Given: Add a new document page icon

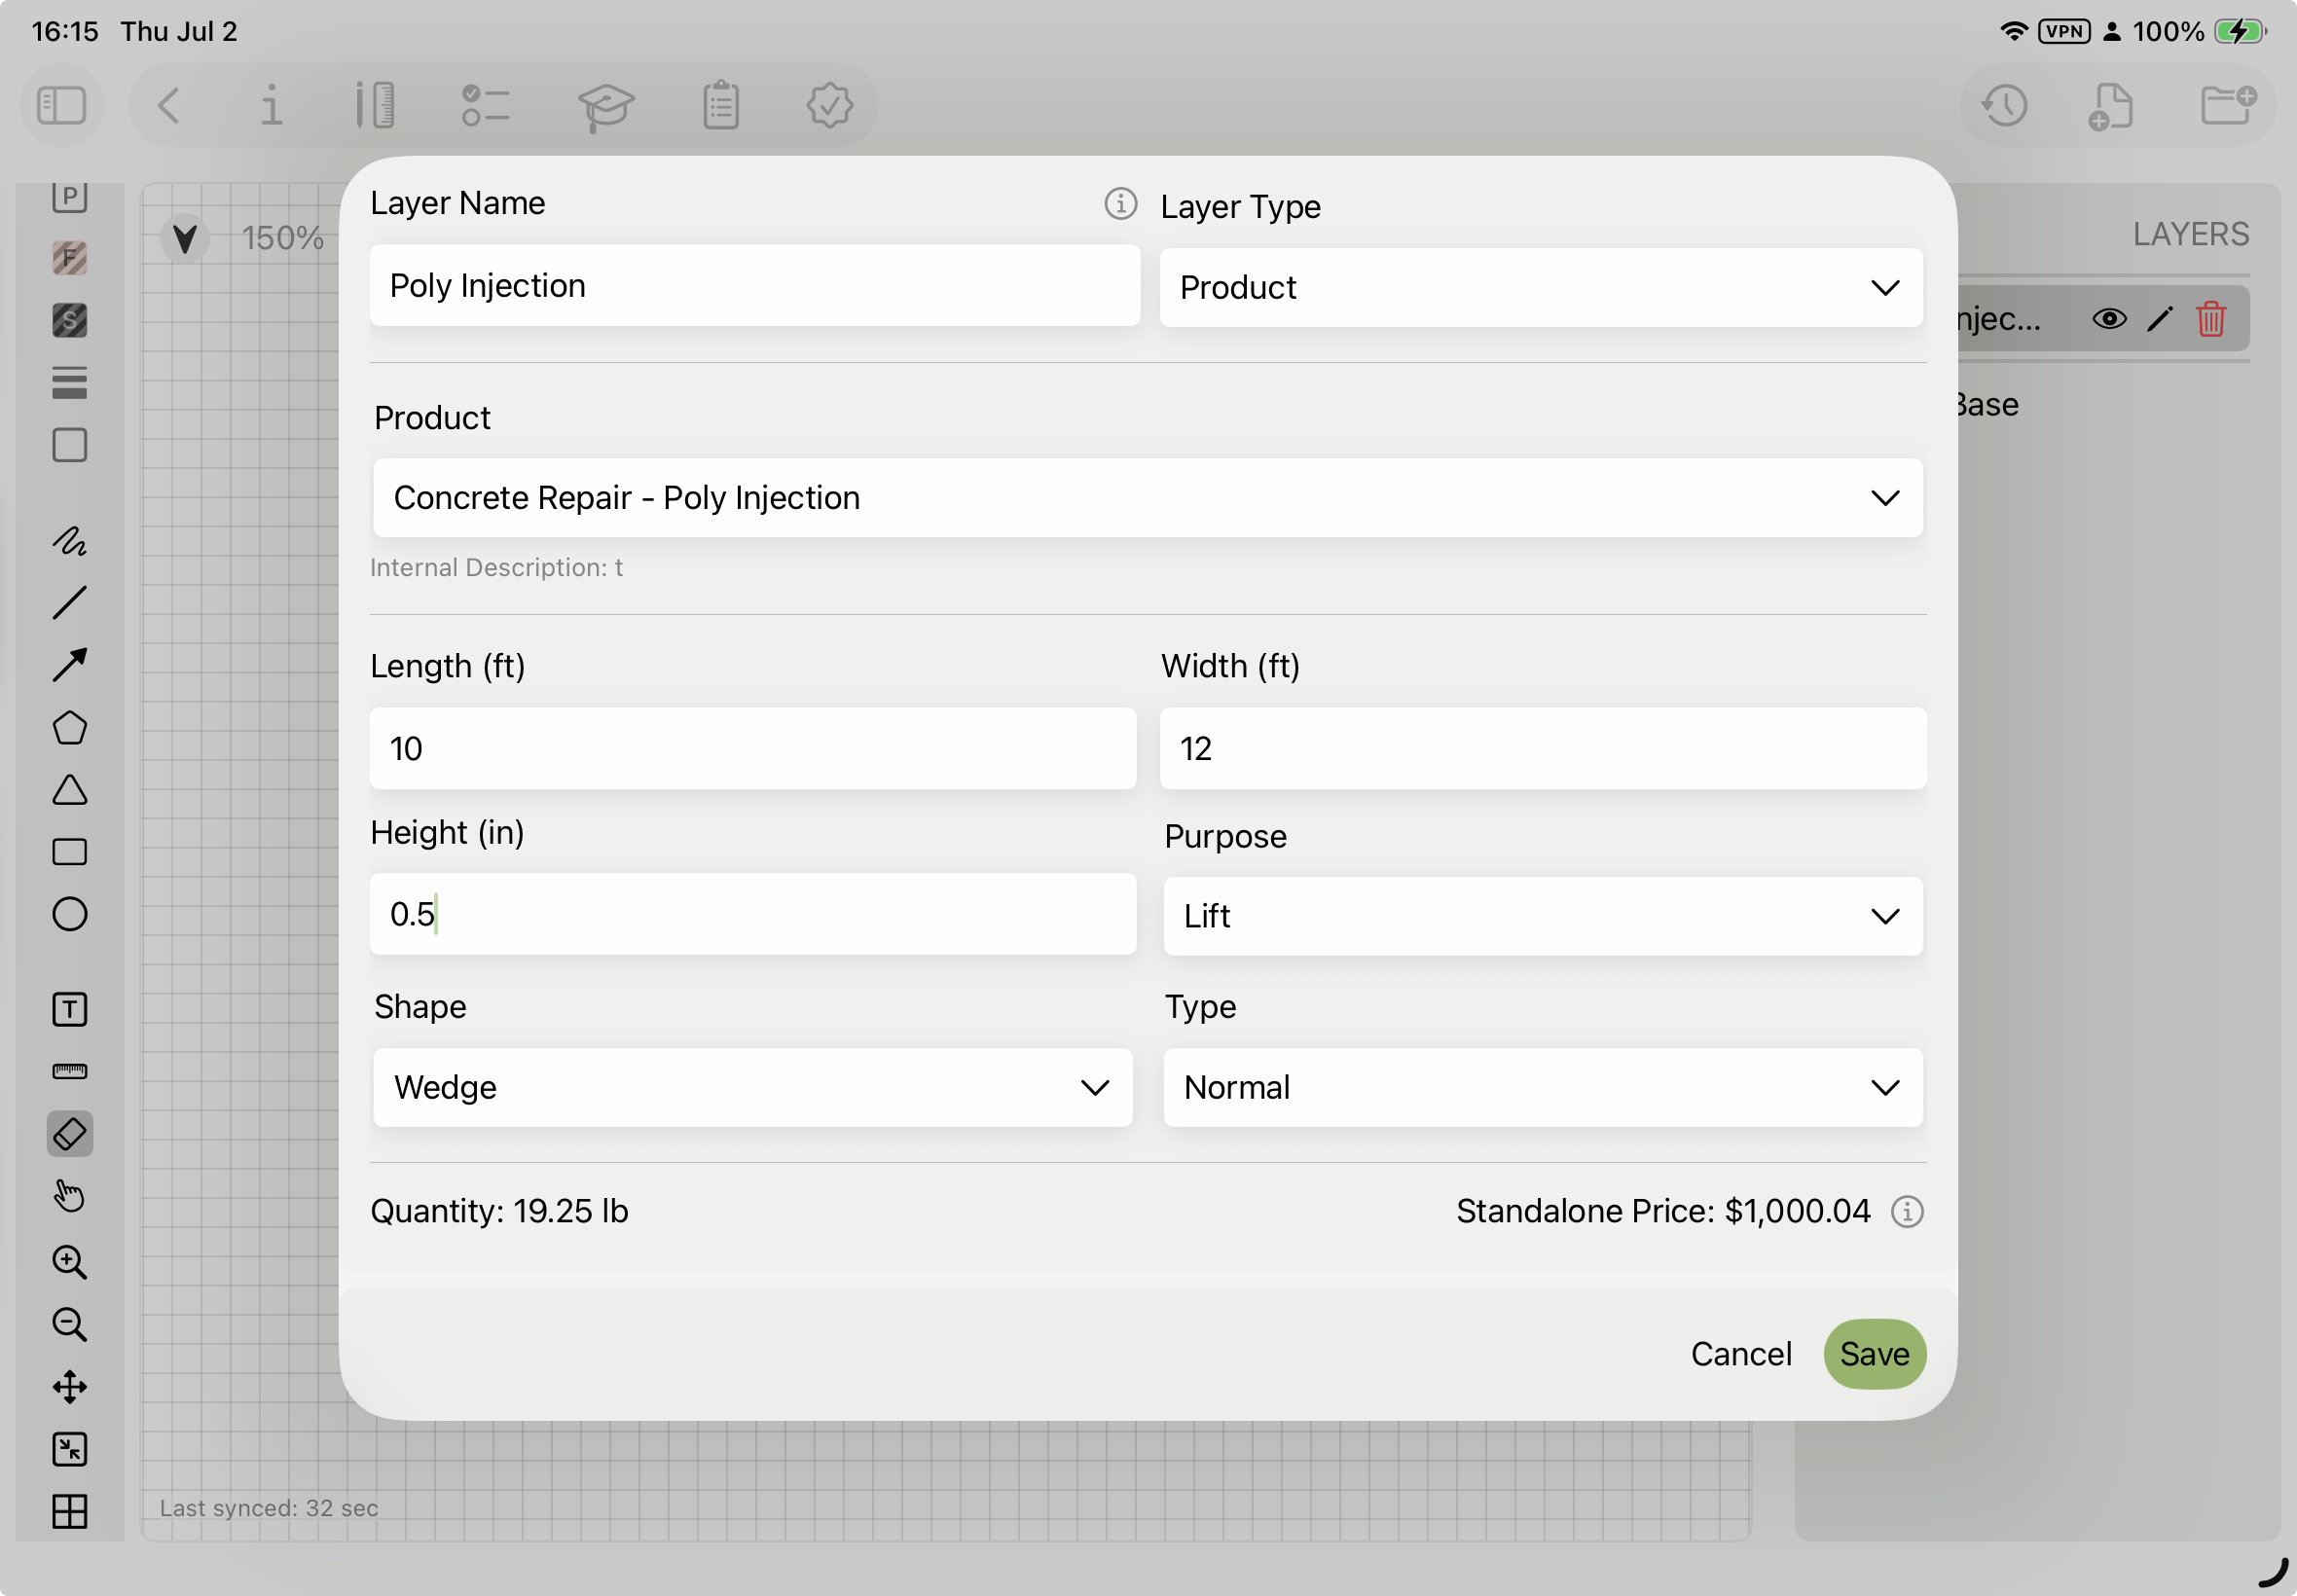Looking at the screenshot, I should [2111, 106].
